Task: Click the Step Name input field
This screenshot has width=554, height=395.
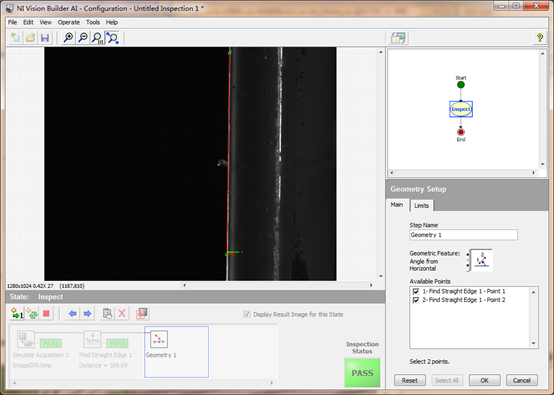Action: tap(463, 235)
